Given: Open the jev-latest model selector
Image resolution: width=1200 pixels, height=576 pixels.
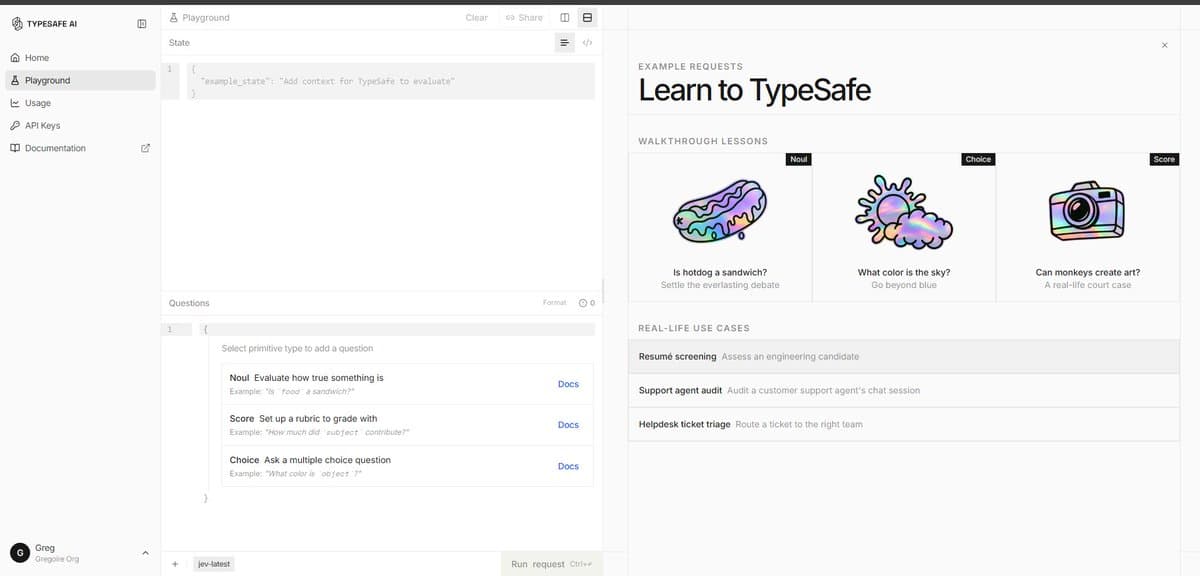Looking at the screenshot, I should pyautogui.click(x=214, y=564).
